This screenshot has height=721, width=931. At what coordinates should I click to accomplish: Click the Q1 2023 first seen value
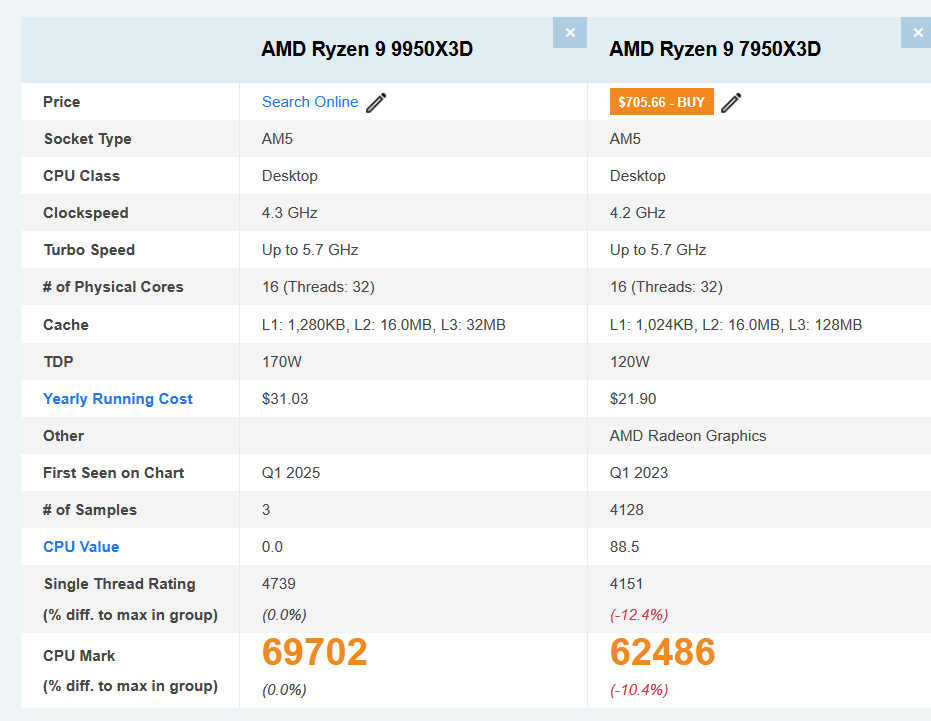639,473
